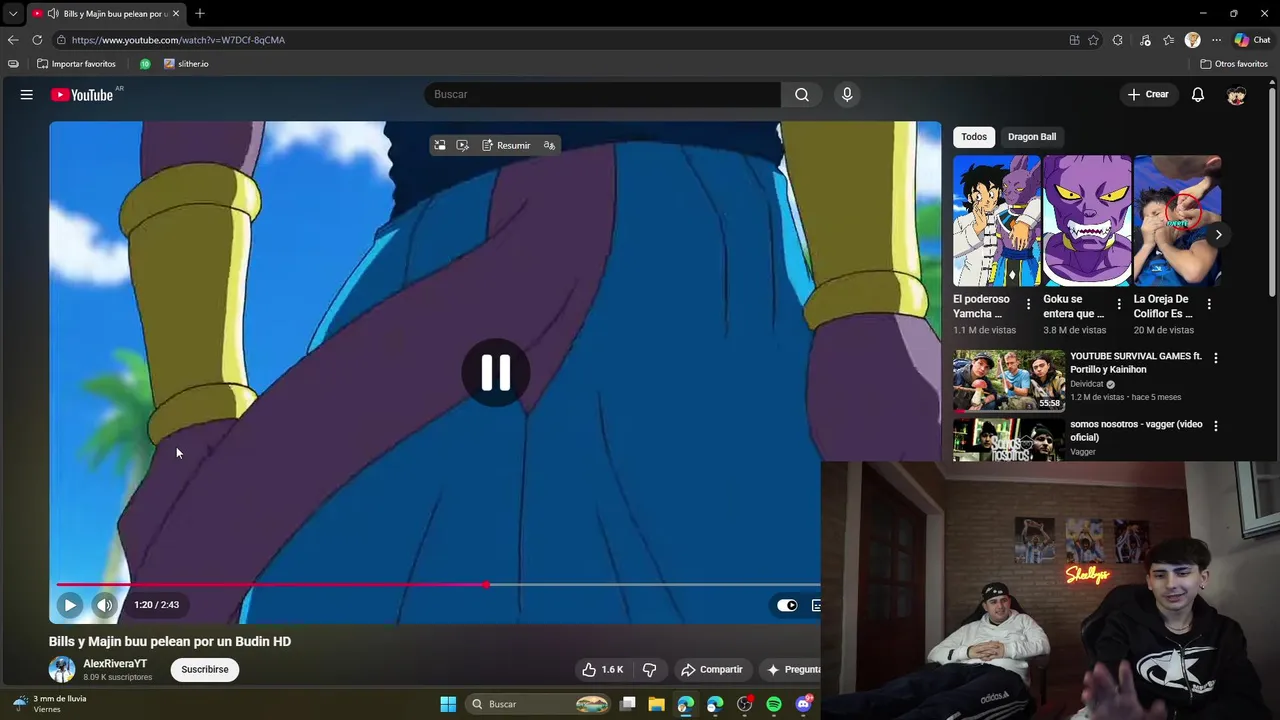Open Discord from the taskbar

(803, 704)
